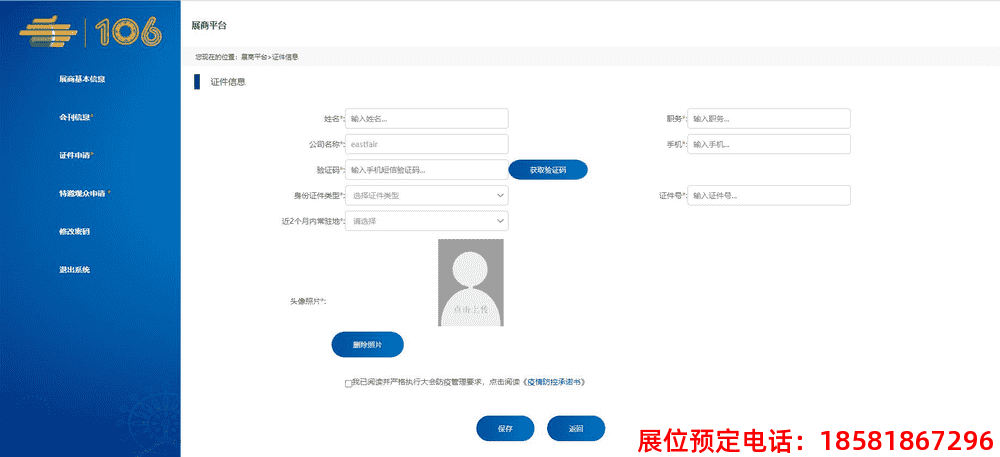The image size is (1000, 457).
Task: Click the 返回 button
Action: click(575, 428)
